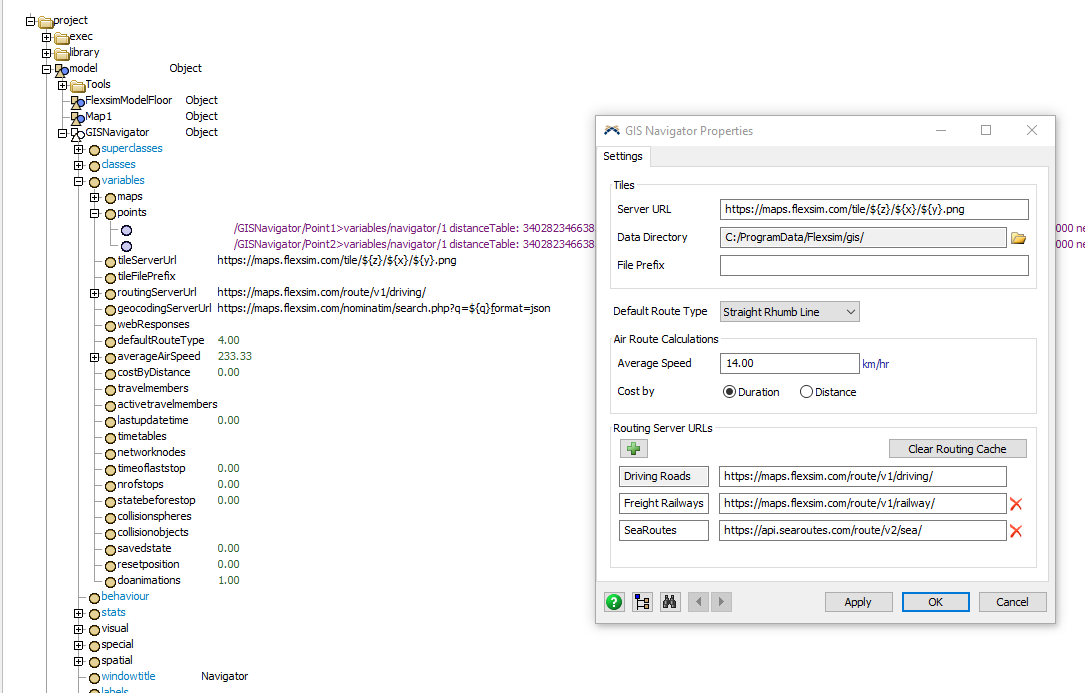This screenshot has height=693, width=1085.
Task: Click the binoculars find icon
Action: 670,602
